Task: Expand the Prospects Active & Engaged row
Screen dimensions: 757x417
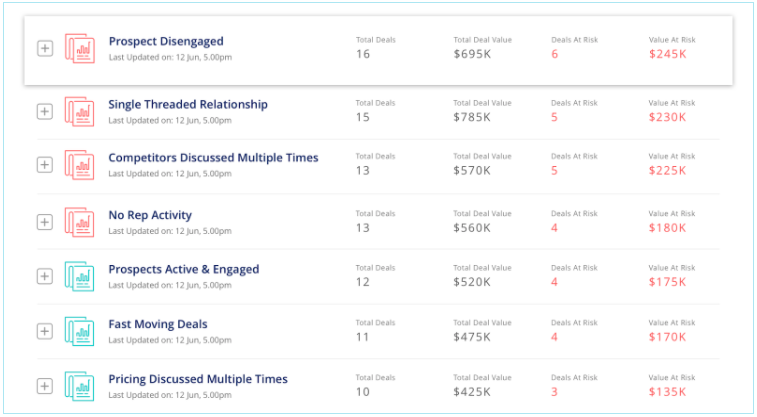Action: point(44,276)
